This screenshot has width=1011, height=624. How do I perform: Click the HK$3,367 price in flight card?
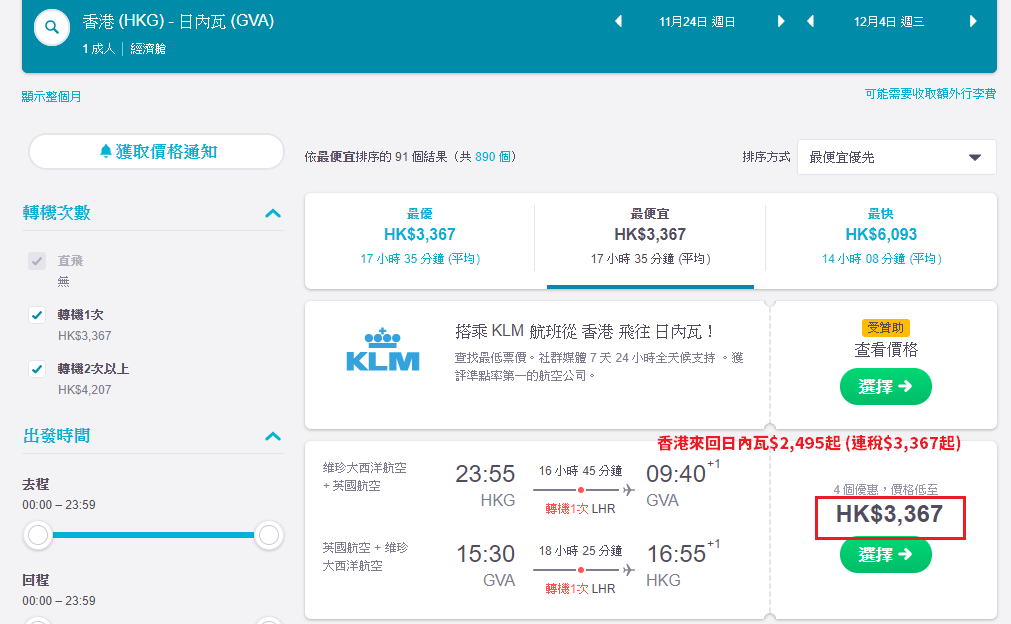(x=889, y=514)
